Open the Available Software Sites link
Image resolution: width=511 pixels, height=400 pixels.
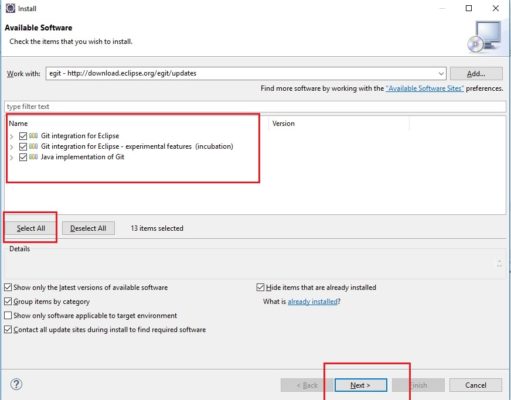[425, 88]
